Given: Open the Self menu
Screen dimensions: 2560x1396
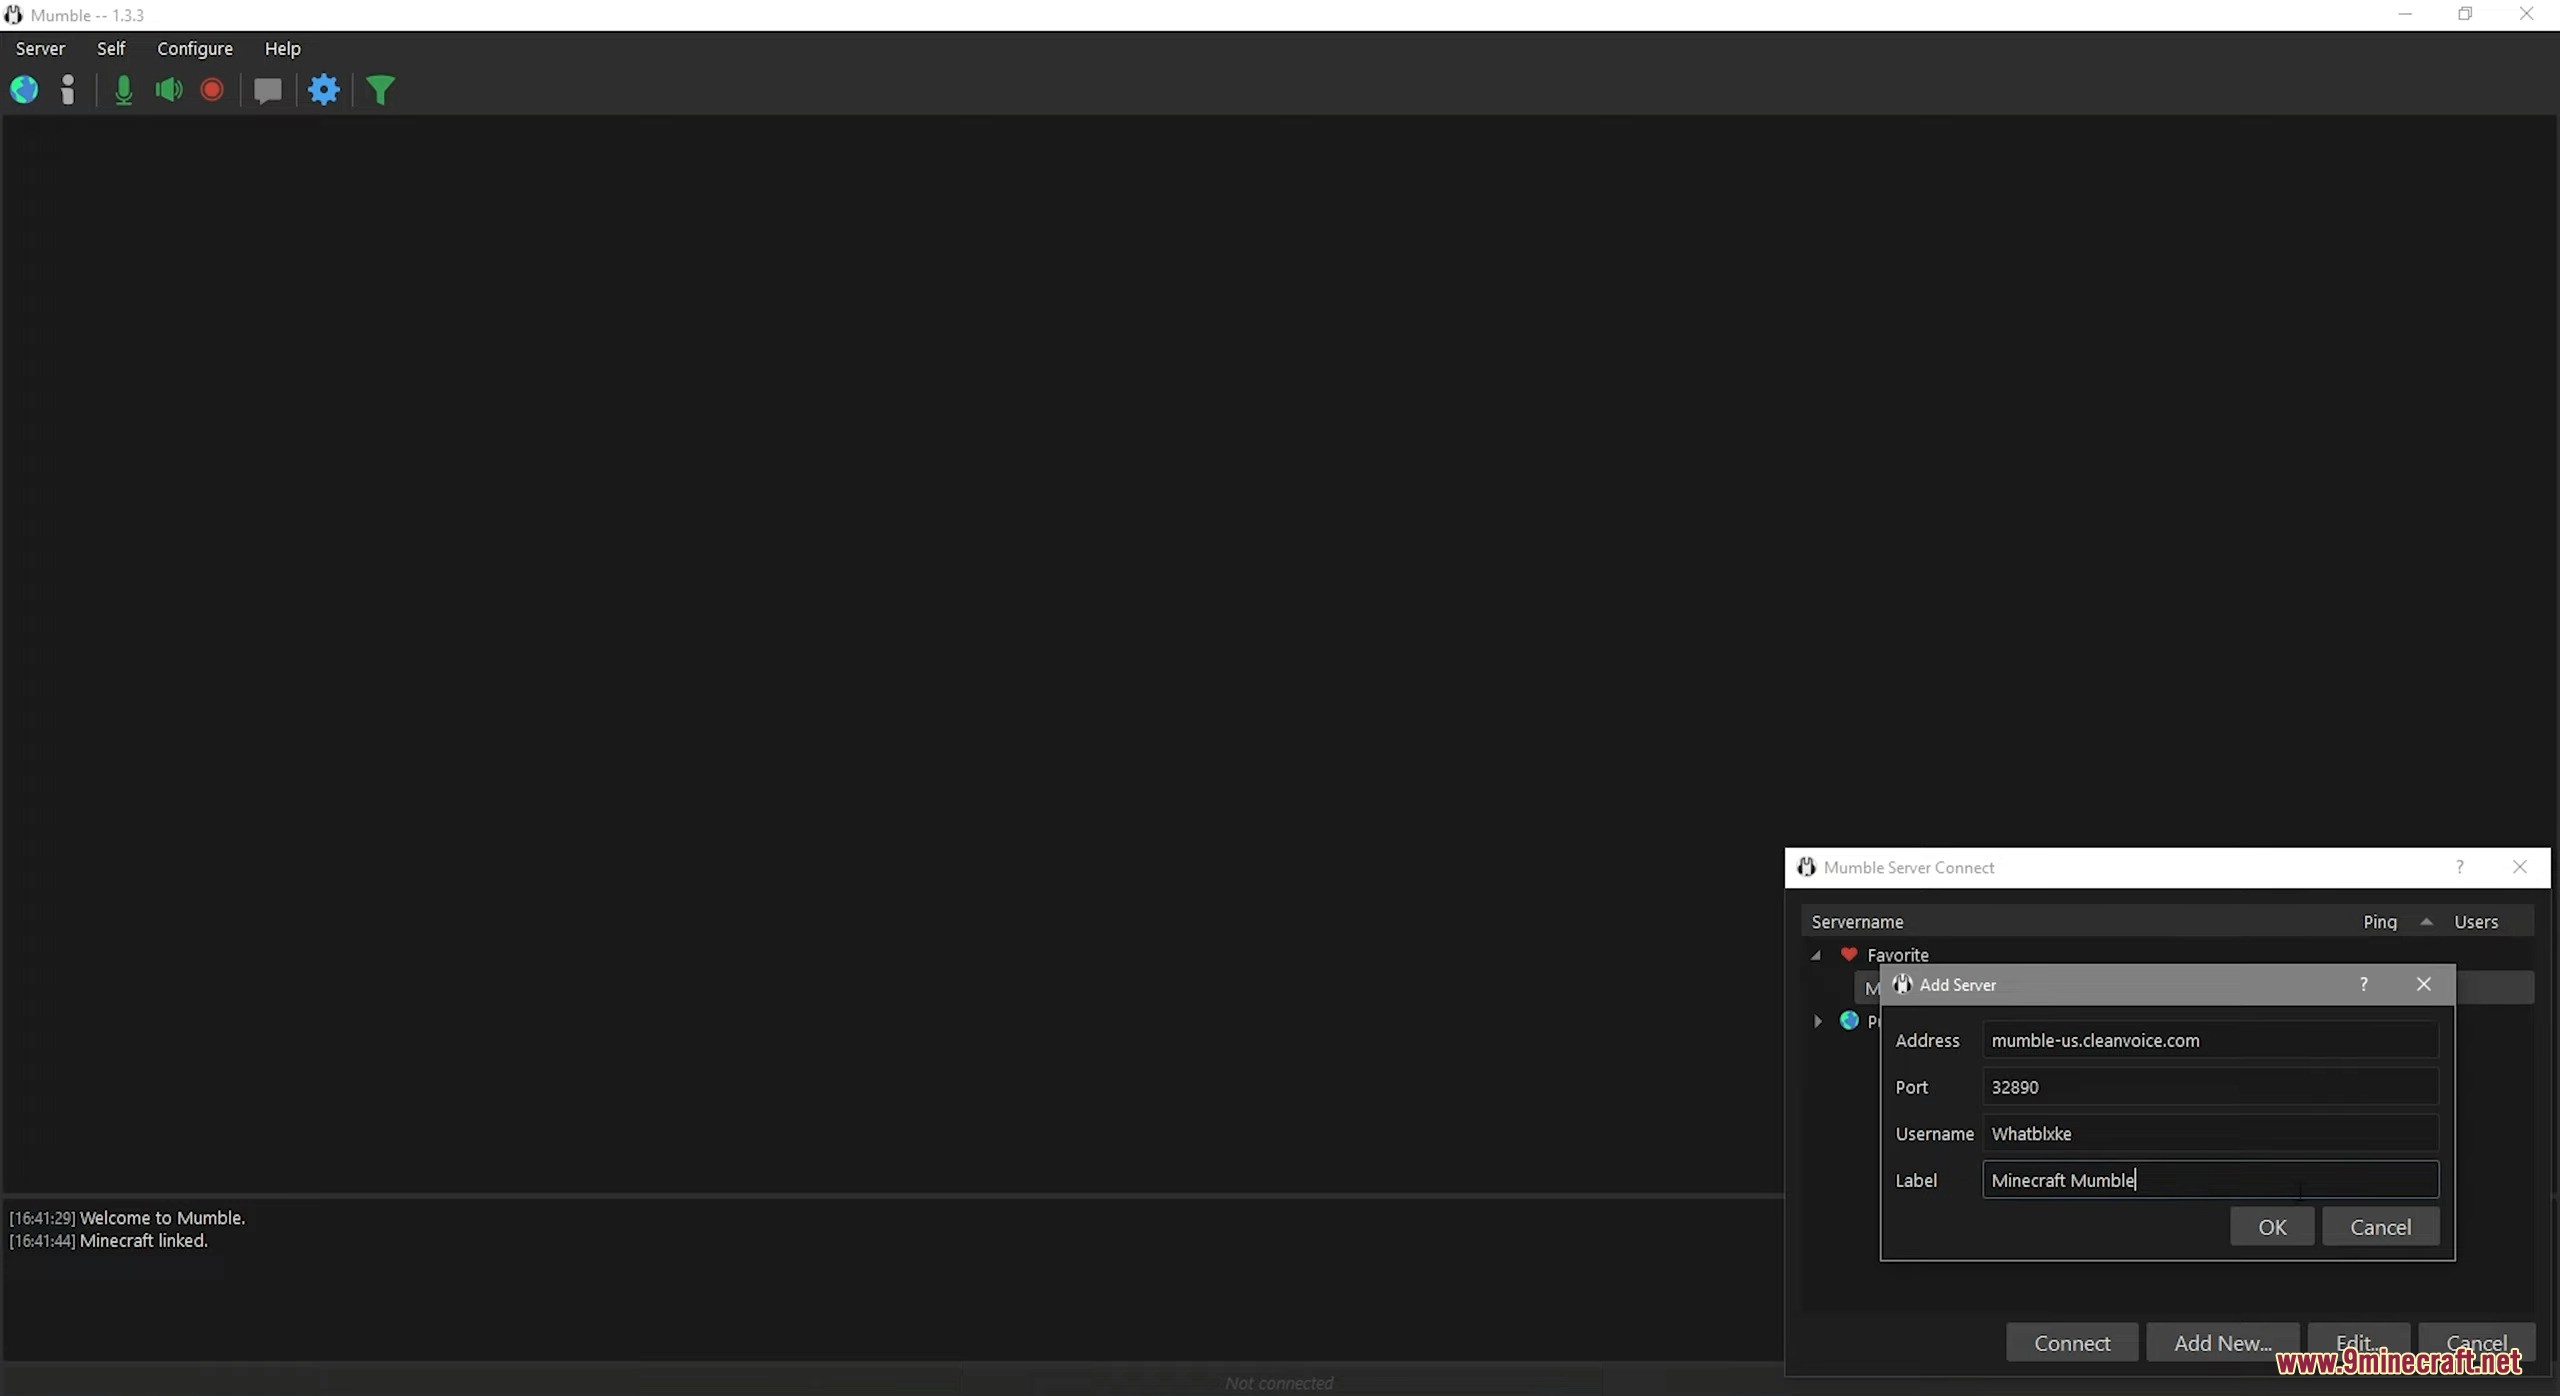Looking at the screenshot, I should click(x=111, y=48).
